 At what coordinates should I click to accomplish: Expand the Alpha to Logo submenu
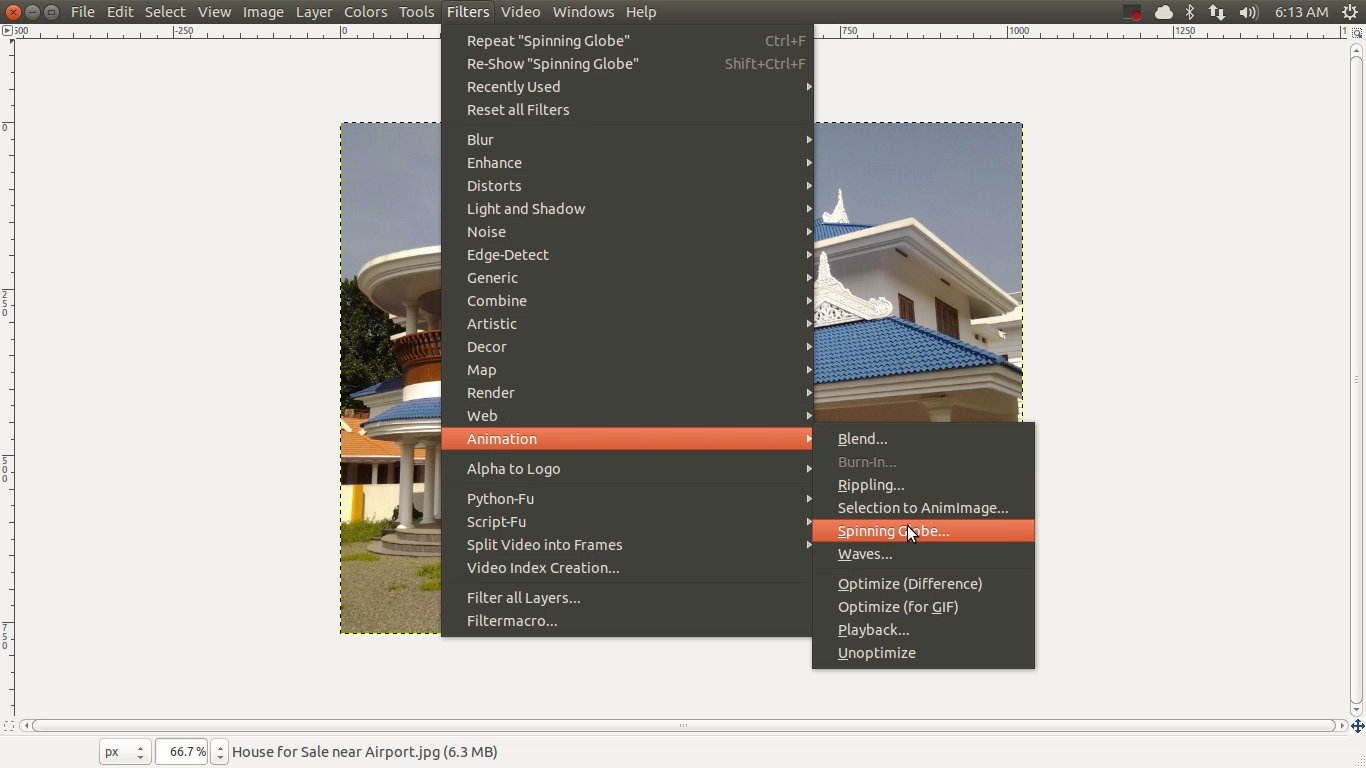[x=513, y=468]
